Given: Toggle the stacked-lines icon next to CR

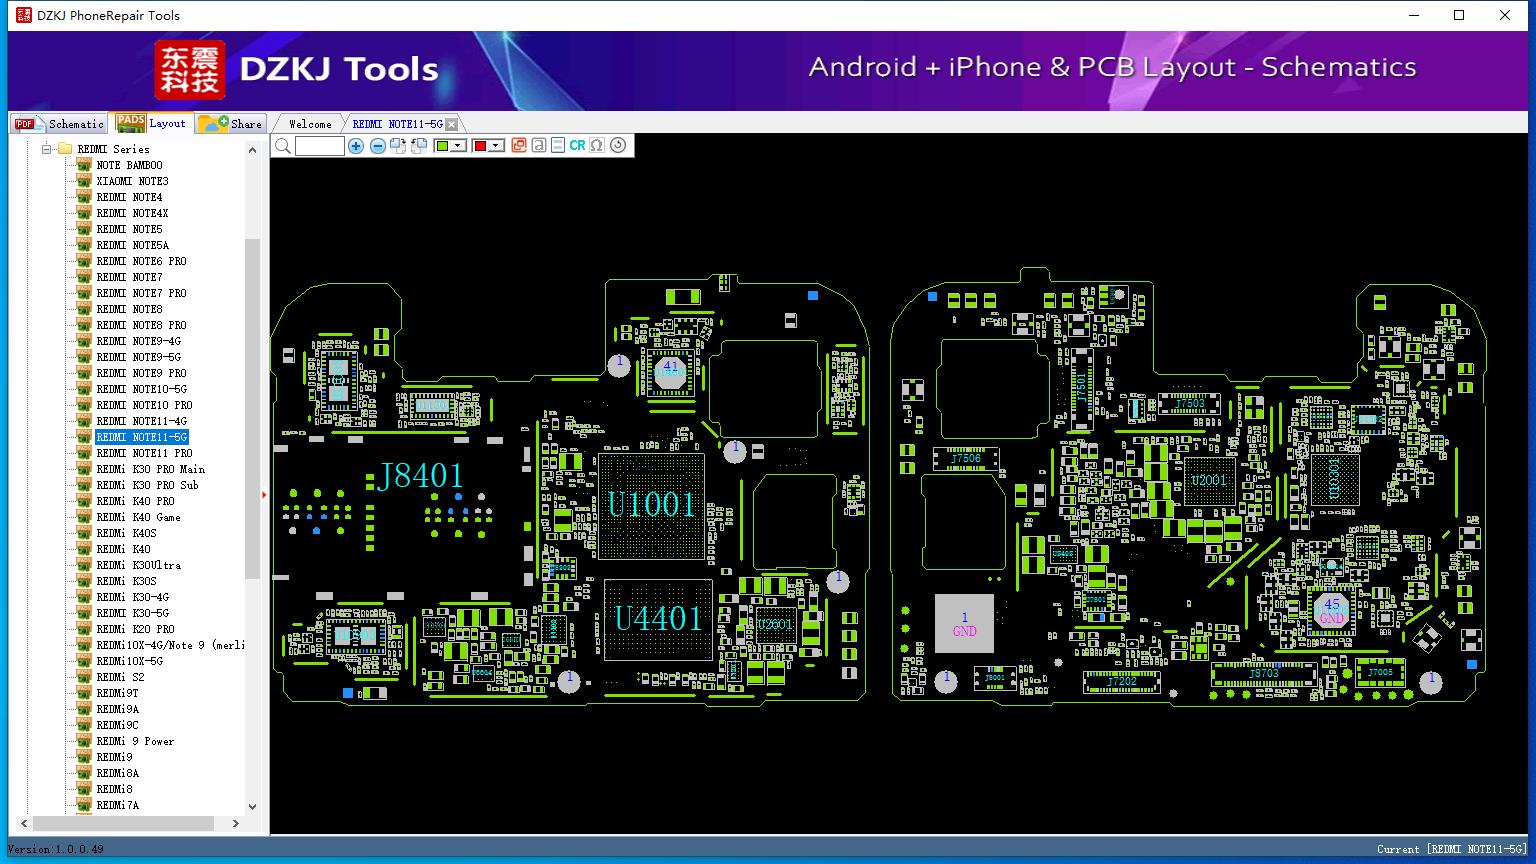Looking at the screenshot, I should tap(557, 146).
